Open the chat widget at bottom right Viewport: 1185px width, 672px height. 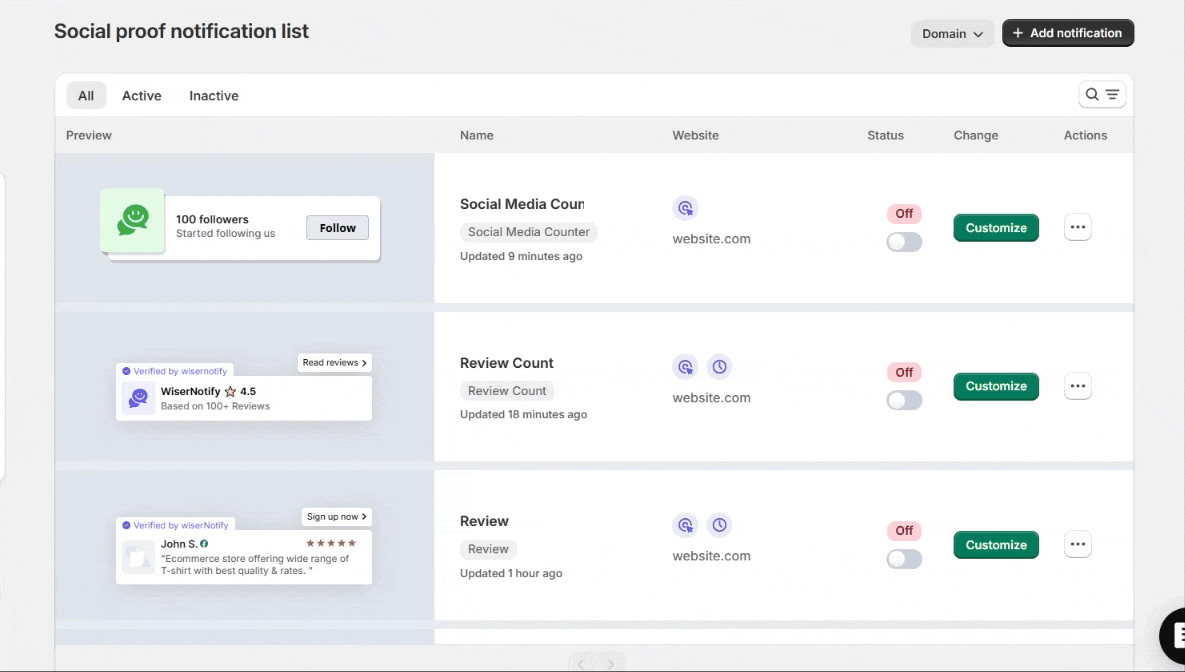pos(1174,634)
